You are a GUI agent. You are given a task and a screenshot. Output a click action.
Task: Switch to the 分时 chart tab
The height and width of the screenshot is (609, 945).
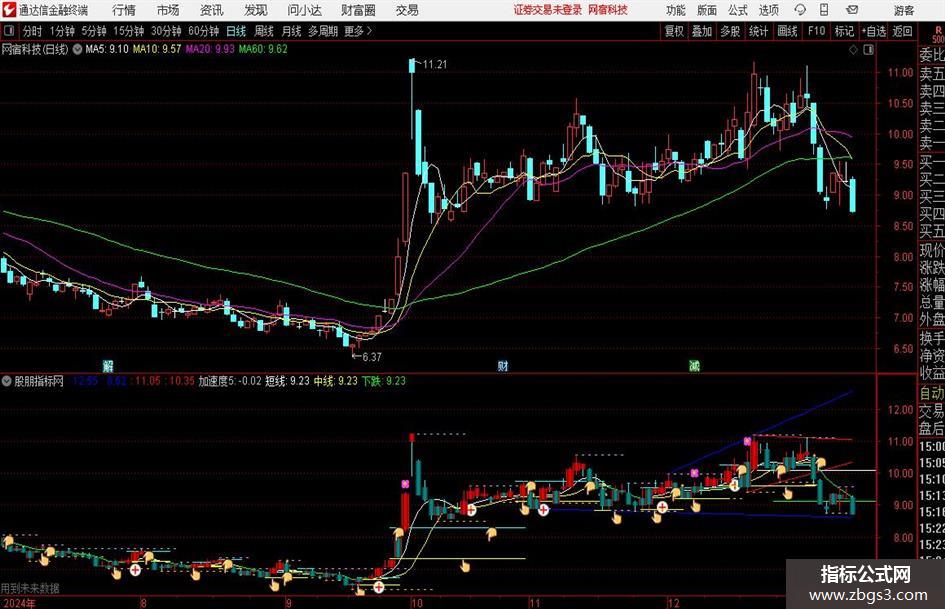[x=33, y=31]
